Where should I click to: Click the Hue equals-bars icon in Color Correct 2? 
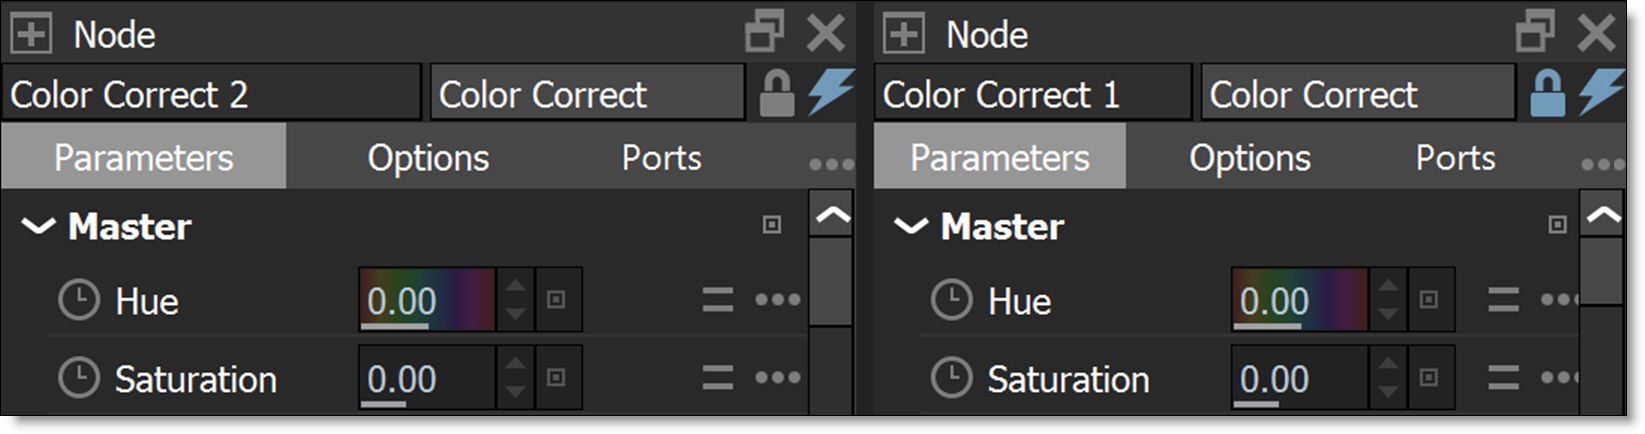717,300
